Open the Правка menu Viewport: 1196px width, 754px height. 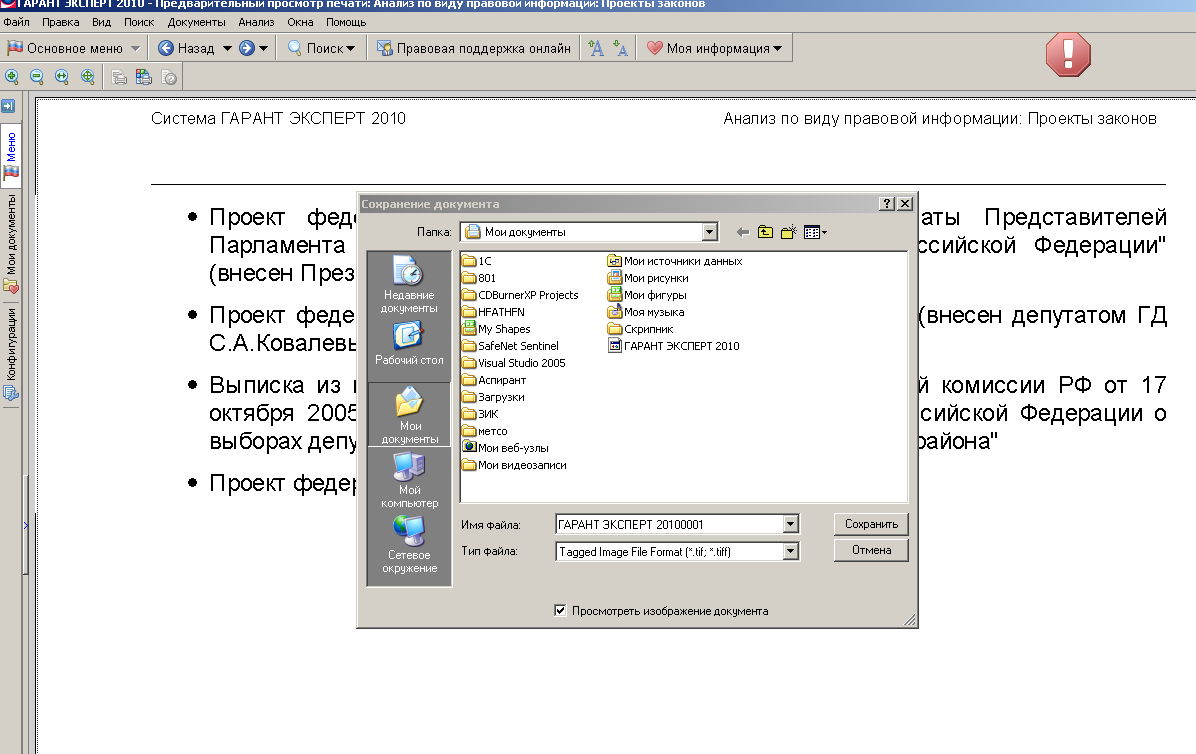[x=60, y=22]
